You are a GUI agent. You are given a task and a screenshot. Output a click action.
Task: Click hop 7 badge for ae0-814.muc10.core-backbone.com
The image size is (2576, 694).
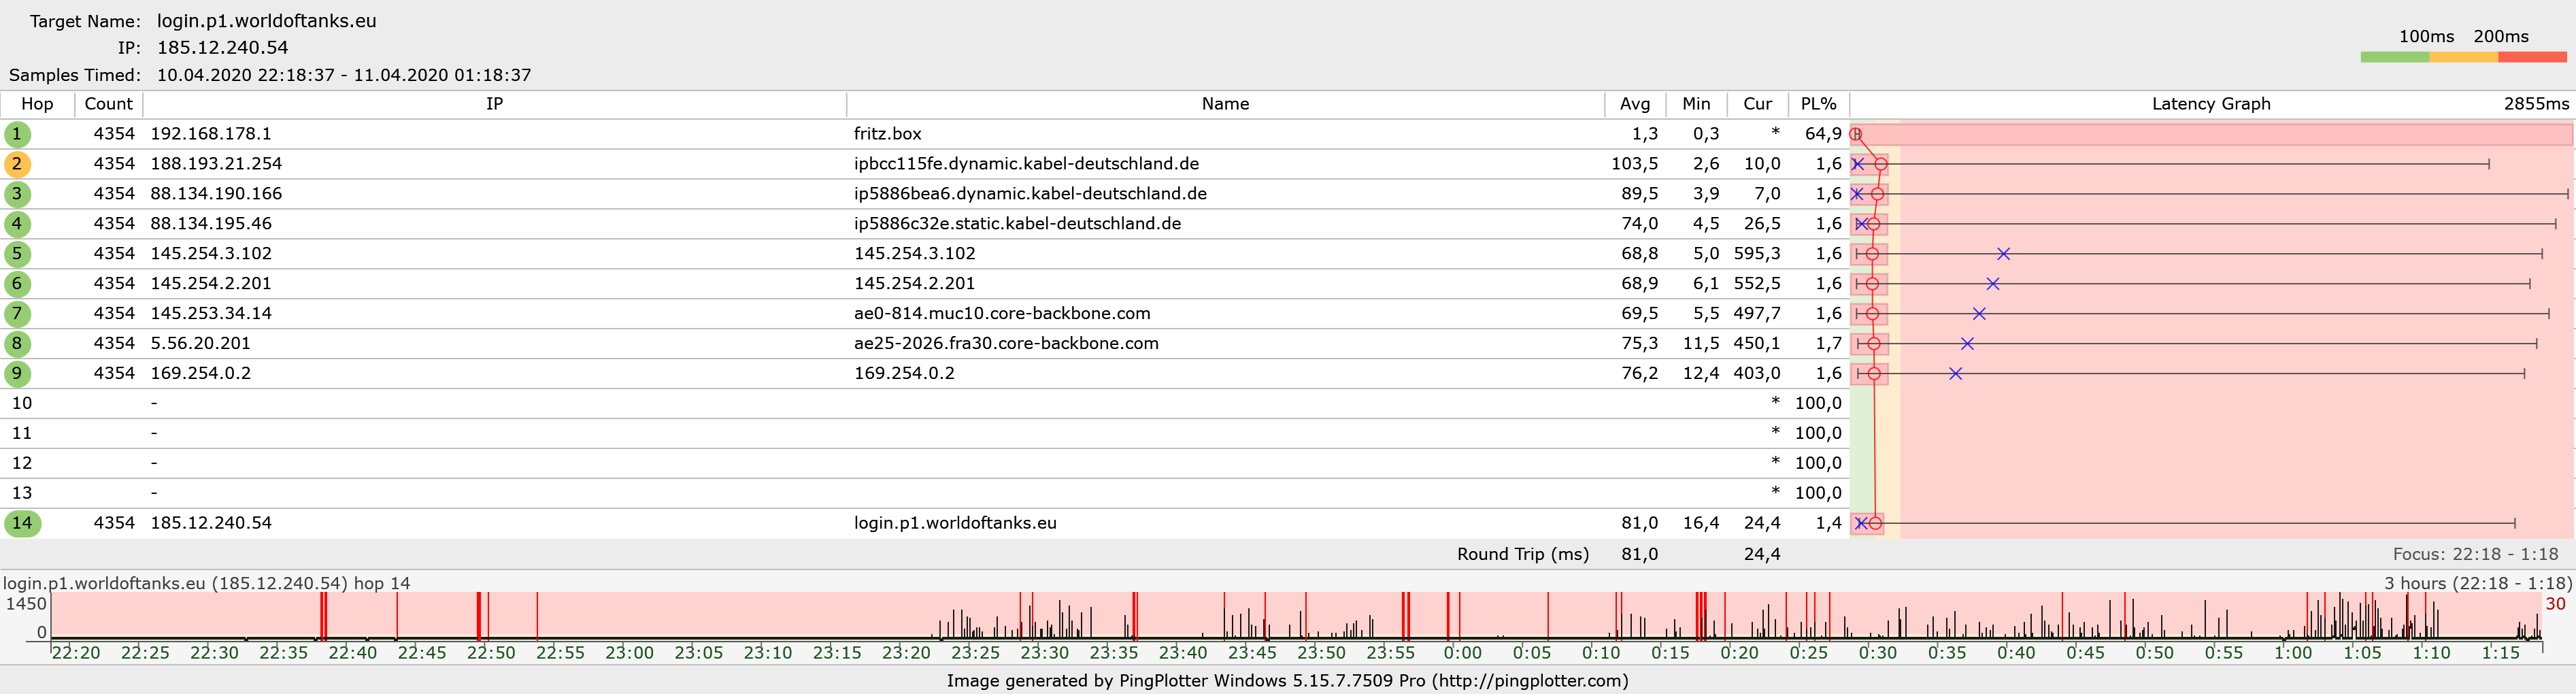(x=17, y=313)
